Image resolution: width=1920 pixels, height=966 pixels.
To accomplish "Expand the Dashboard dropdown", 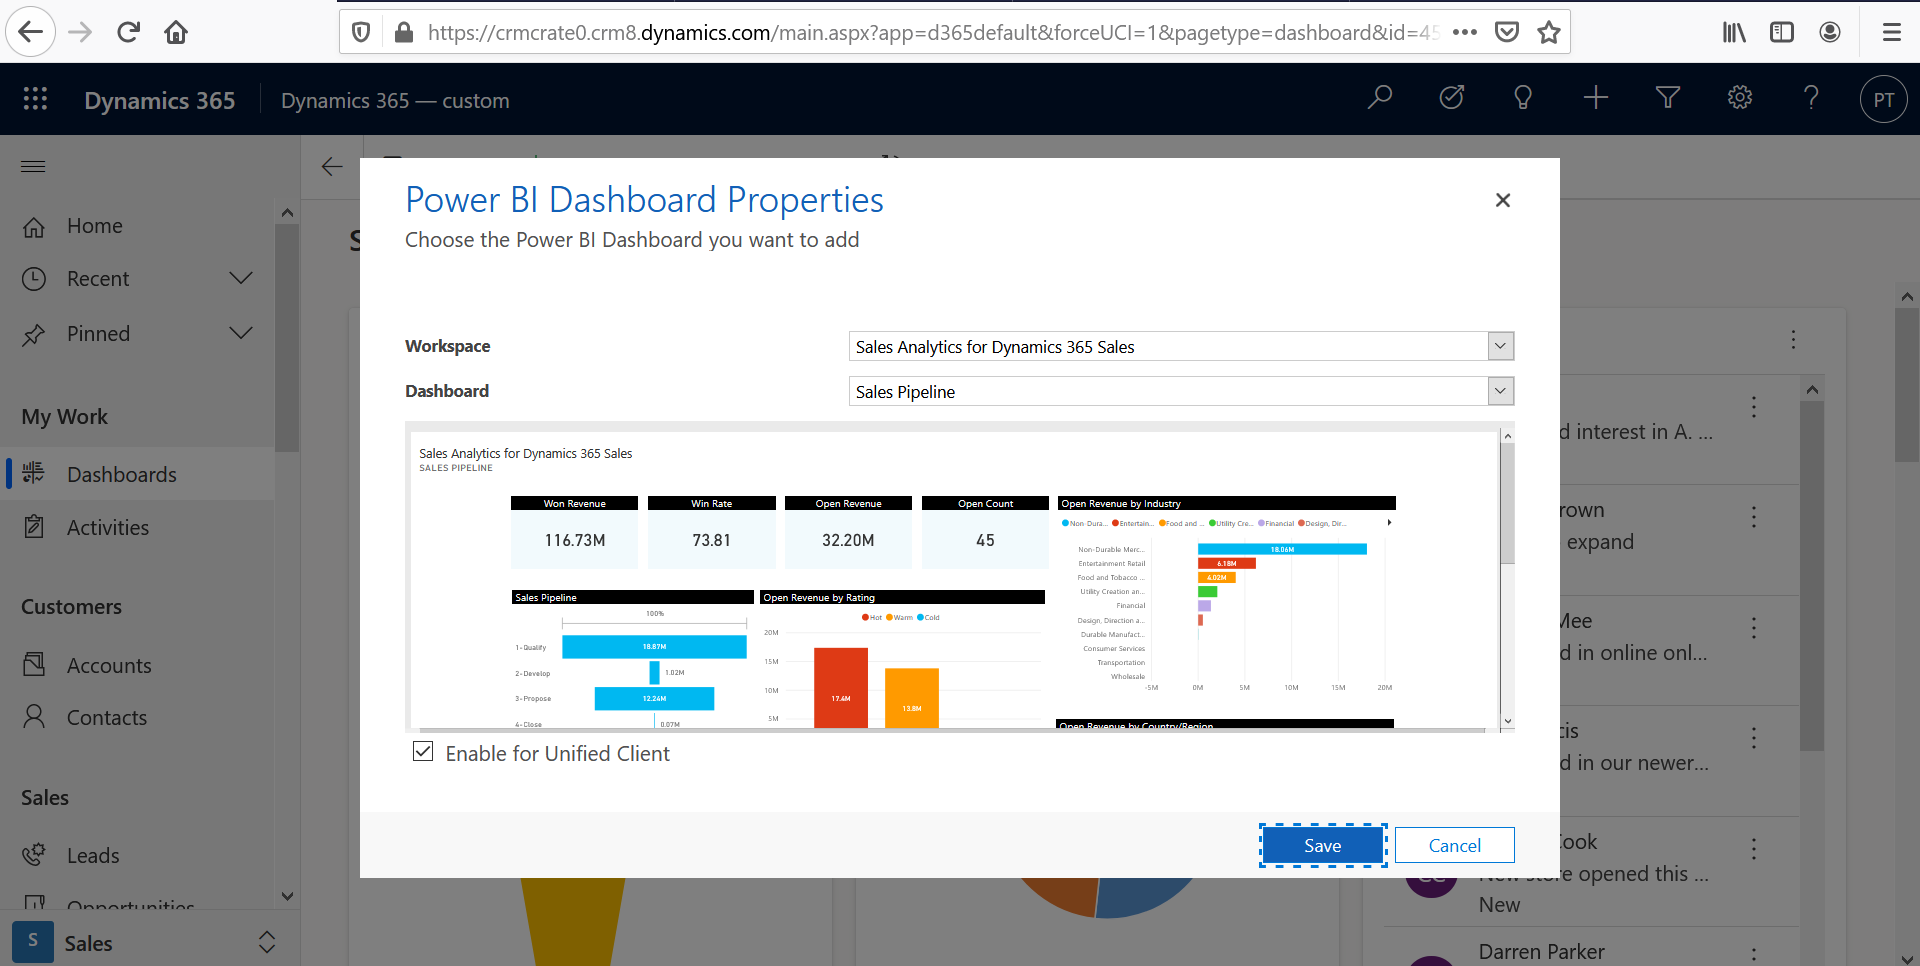I will [1500, 391].
